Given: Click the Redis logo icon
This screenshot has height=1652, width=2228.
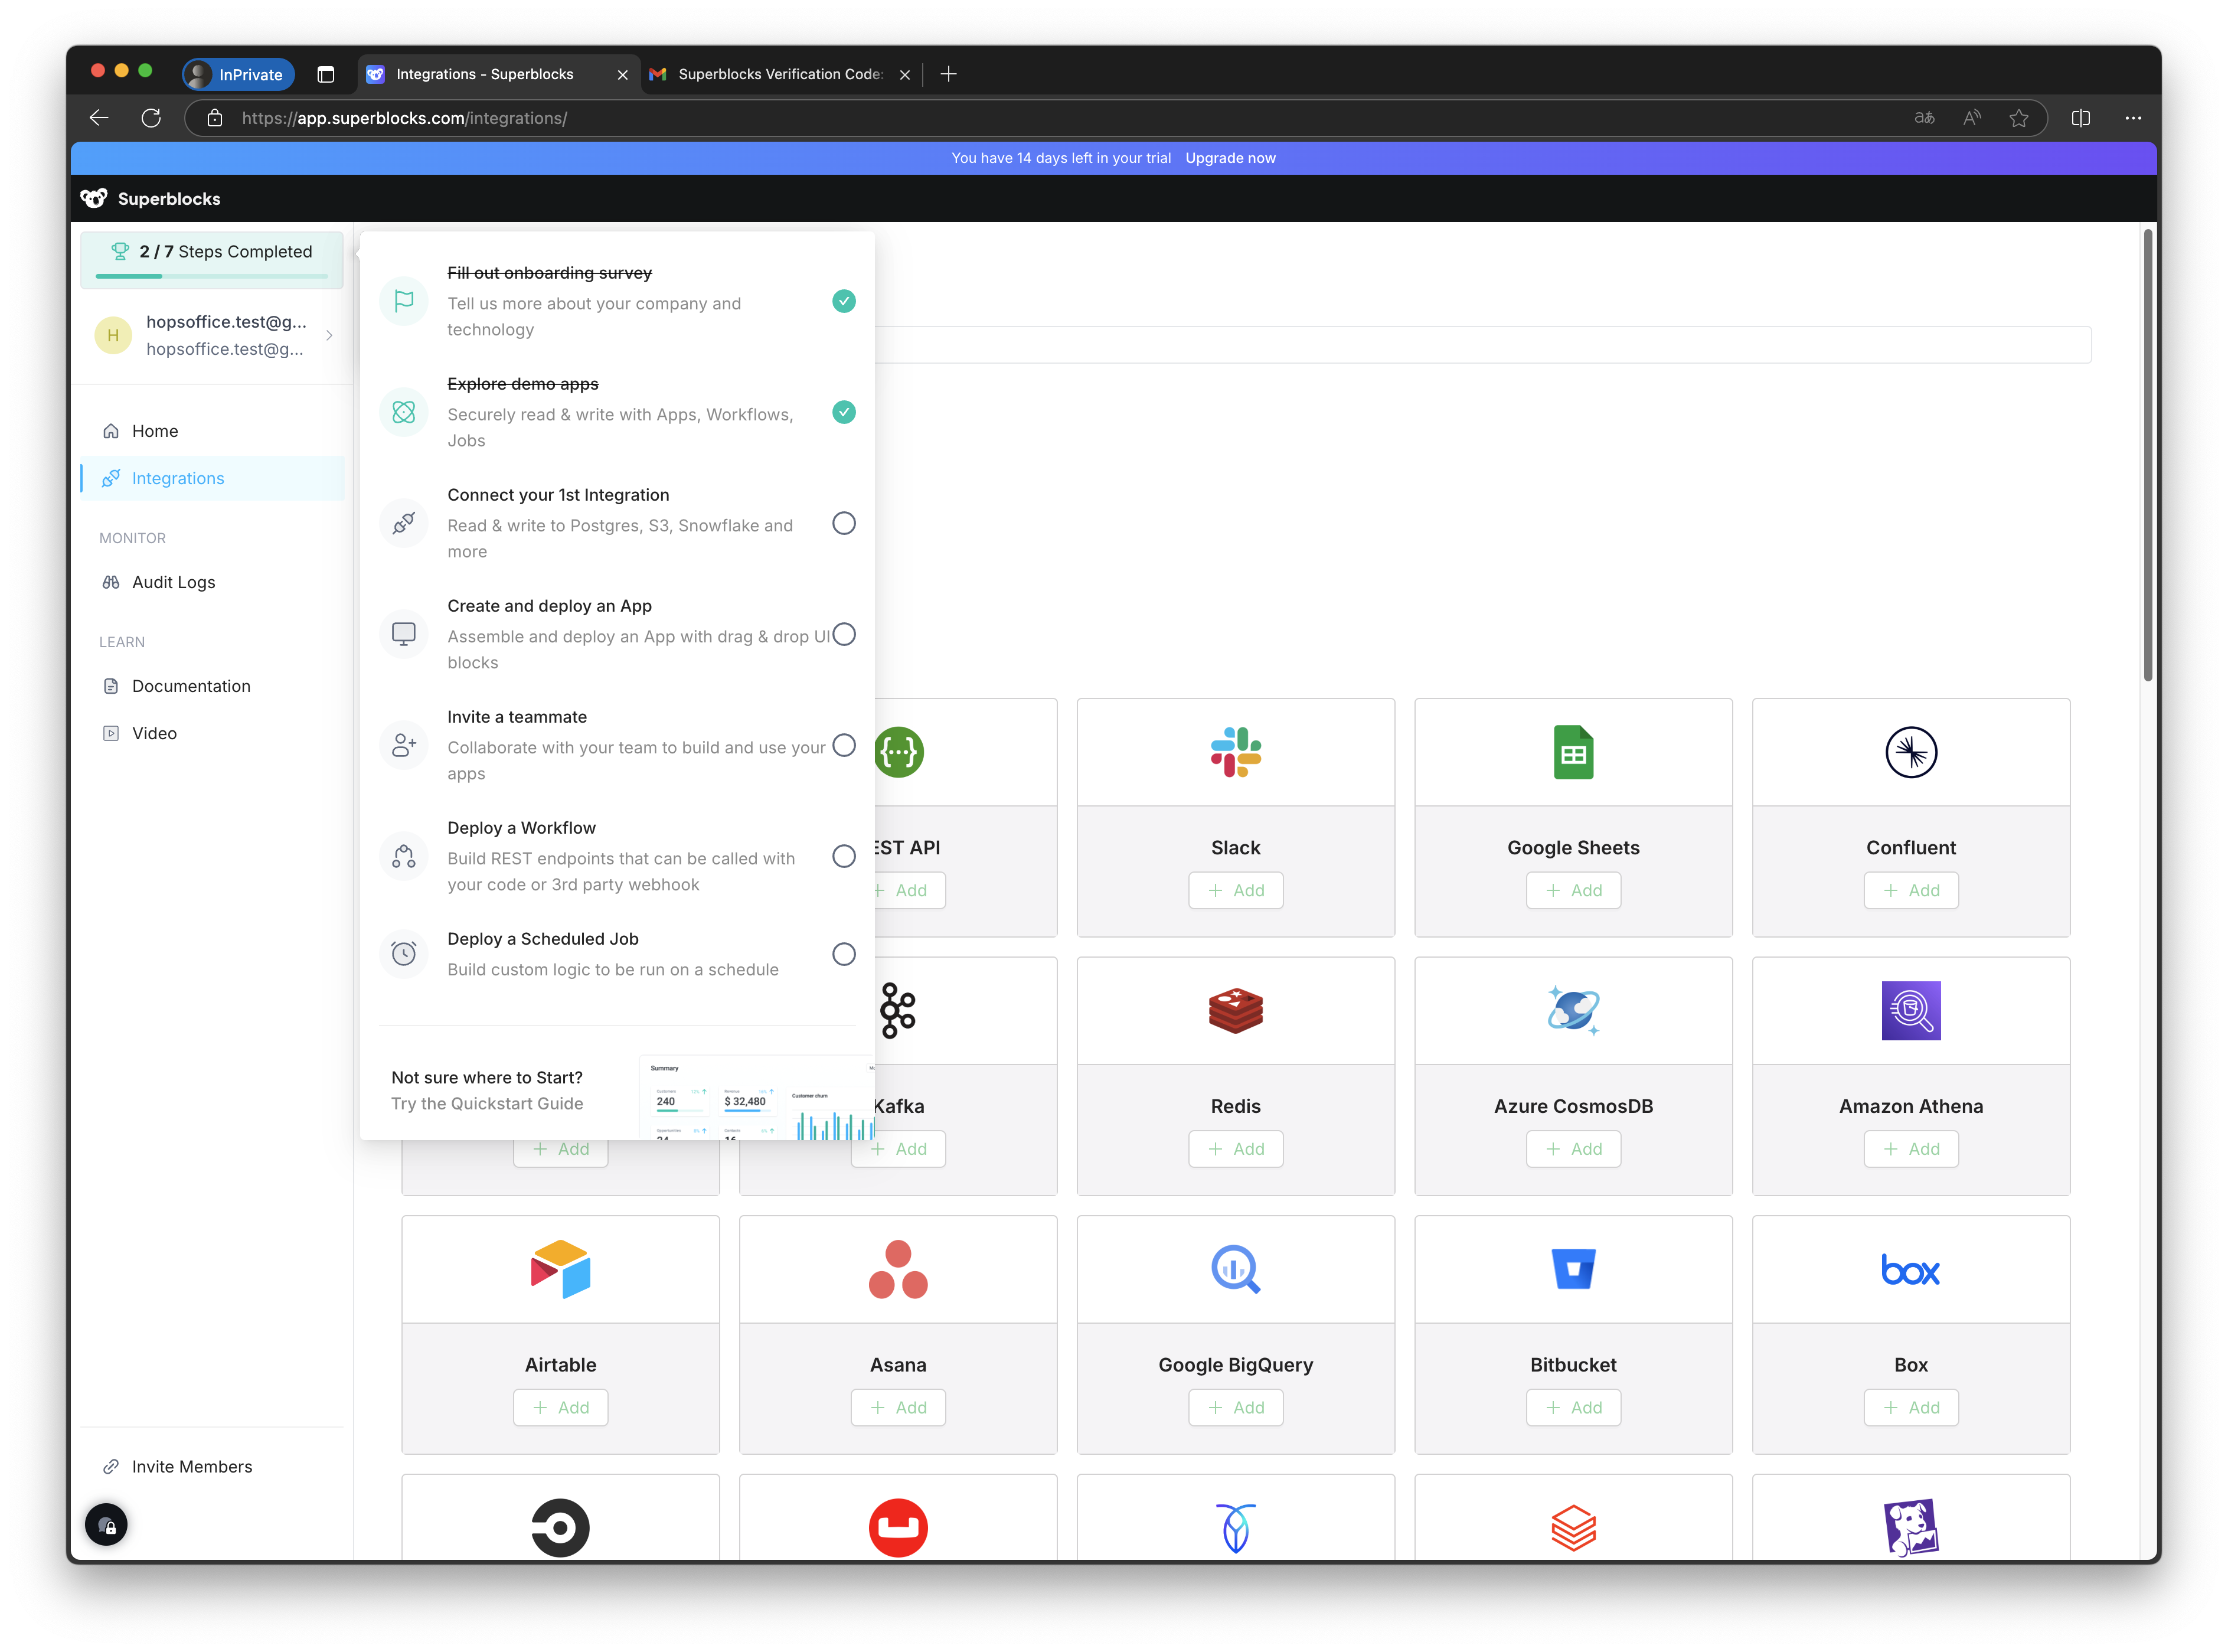Looking at the screenshot, I should [x=1236, y=1011].
